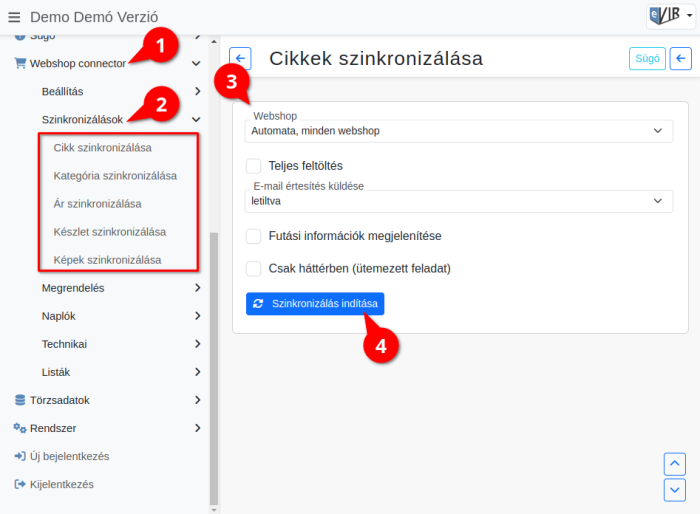
Task: Click the Szinkronizálás indítása button
Action: (315, 304)
